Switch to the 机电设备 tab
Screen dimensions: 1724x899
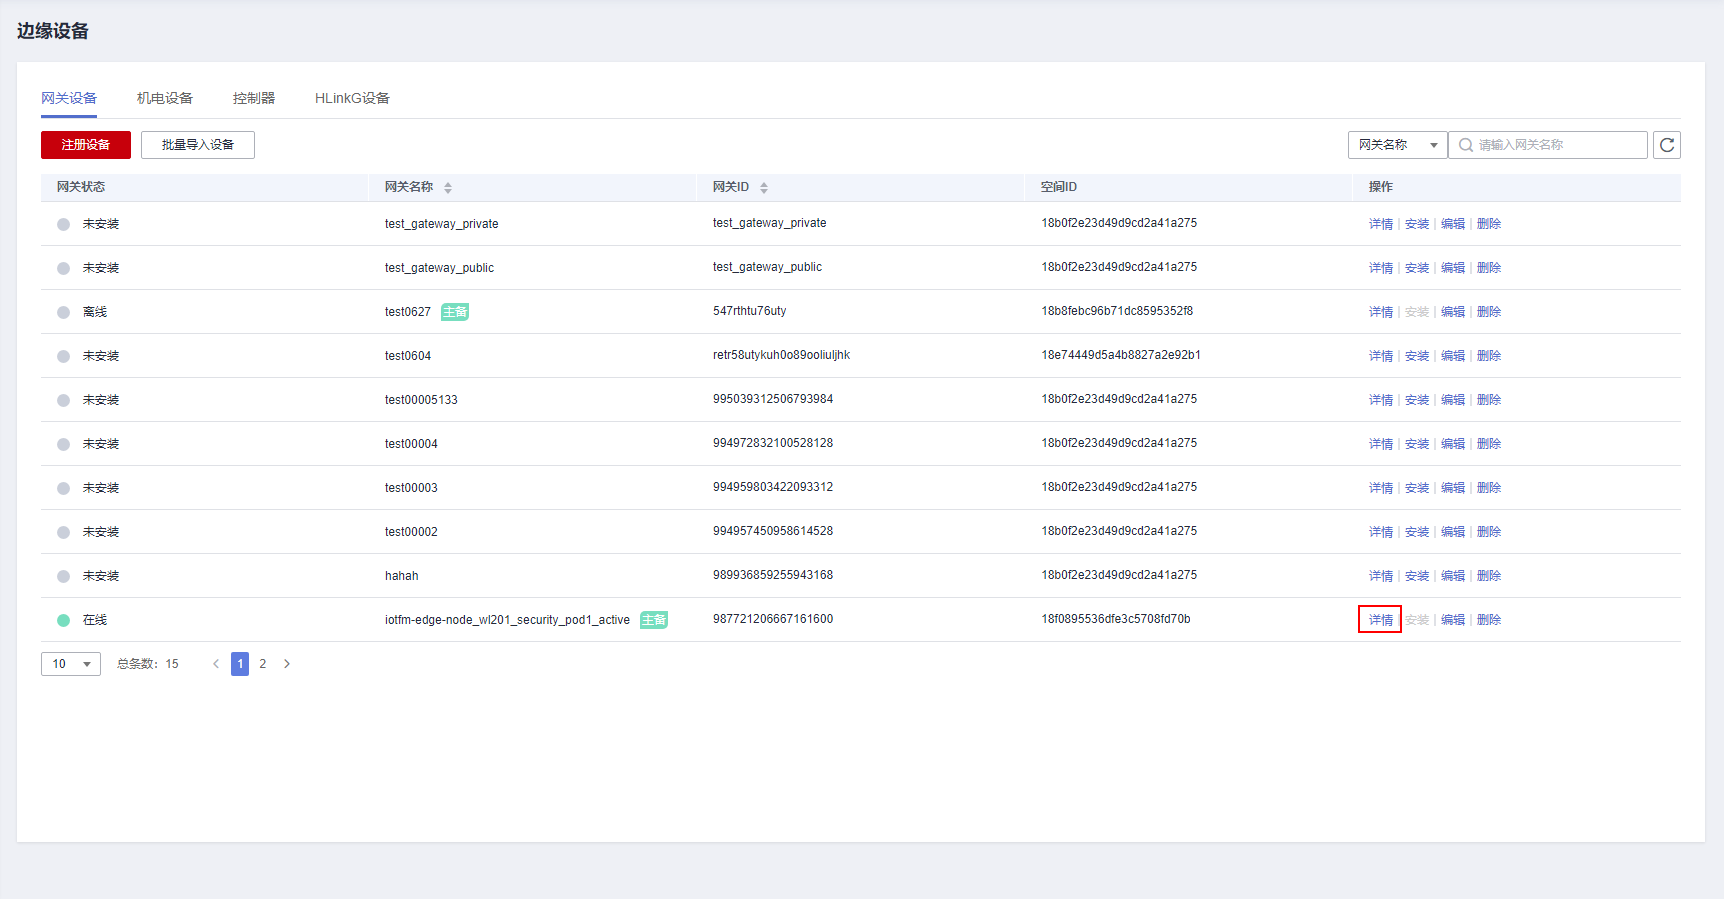[165, 98]
